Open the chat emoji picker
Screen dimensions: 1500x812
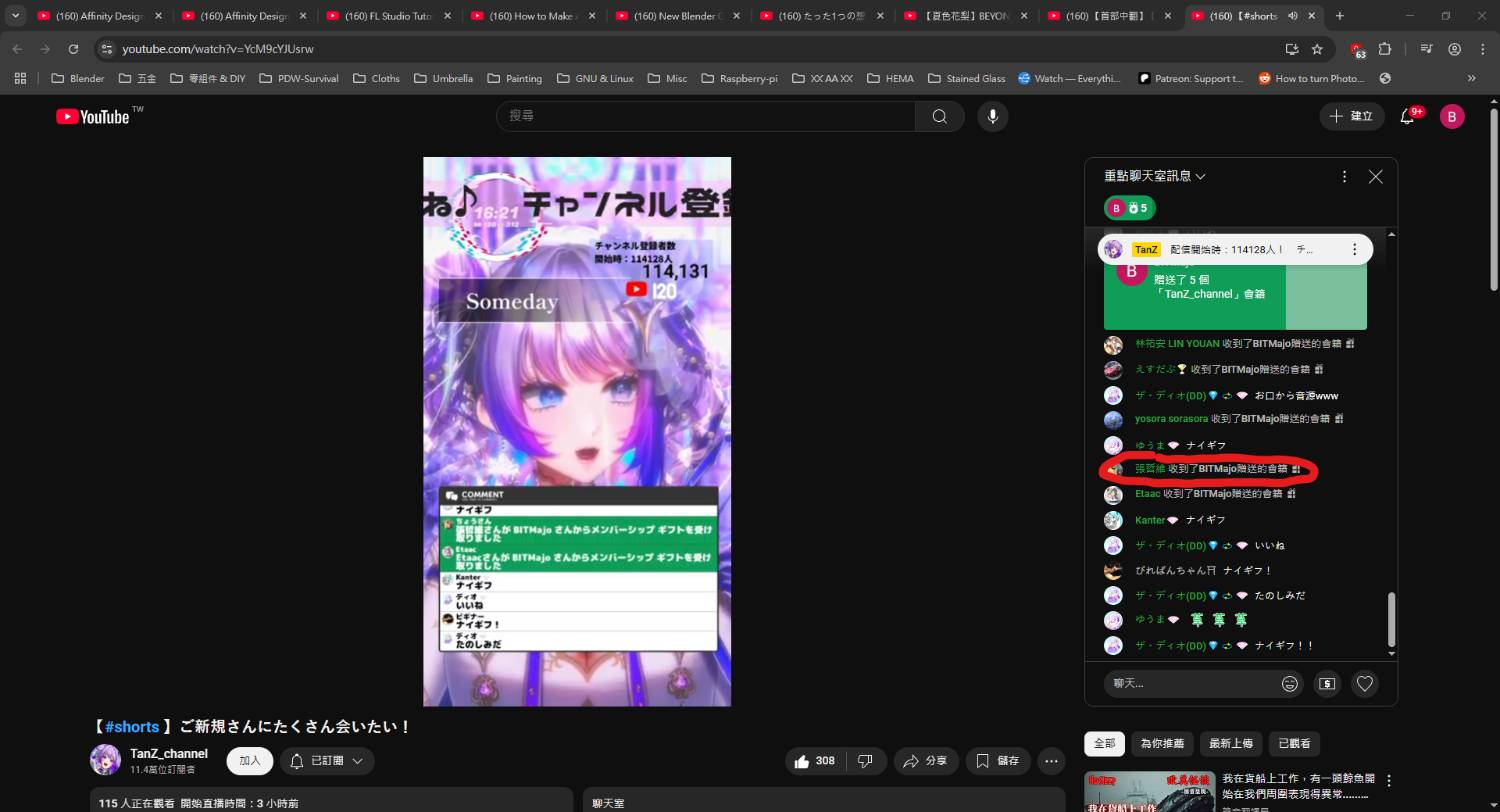(x=1290, y=684)
